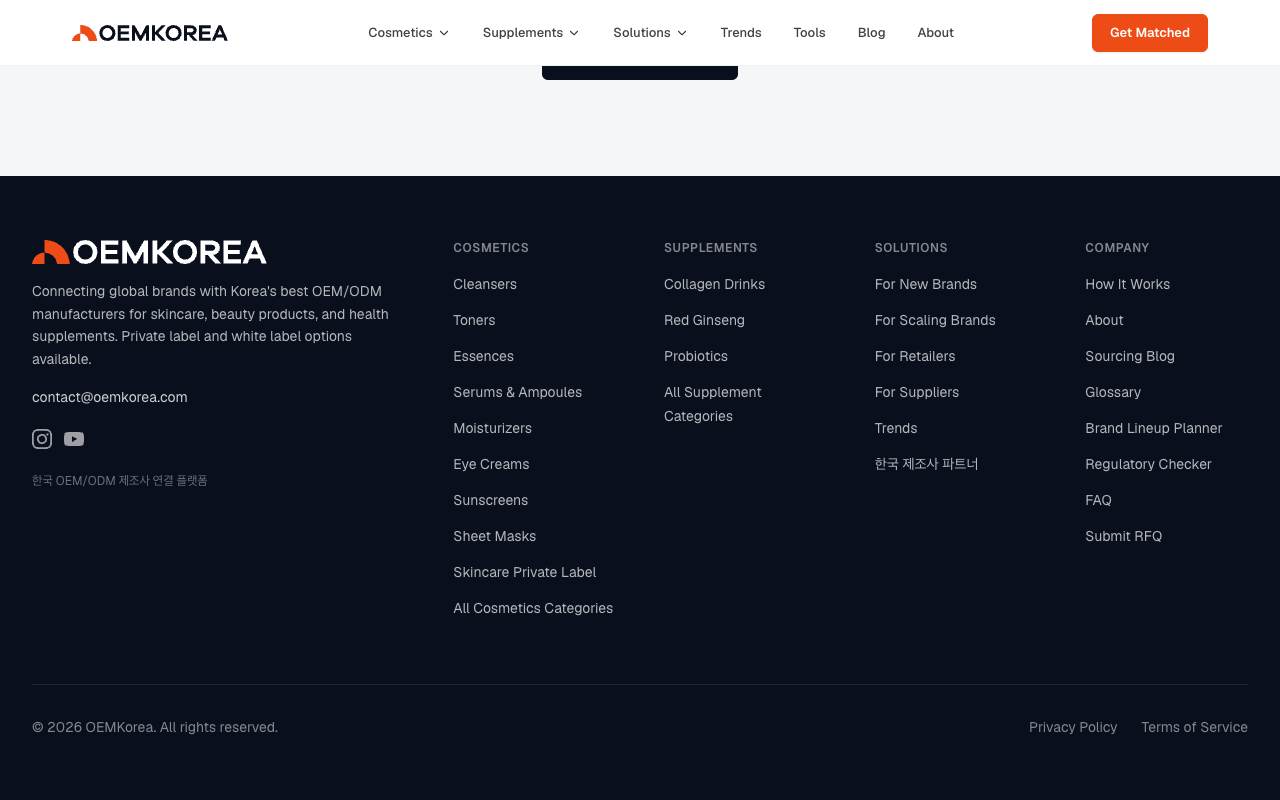The image size is (1280, 800).
Task: Open the Toners footer link
Action: click(474, 320)
